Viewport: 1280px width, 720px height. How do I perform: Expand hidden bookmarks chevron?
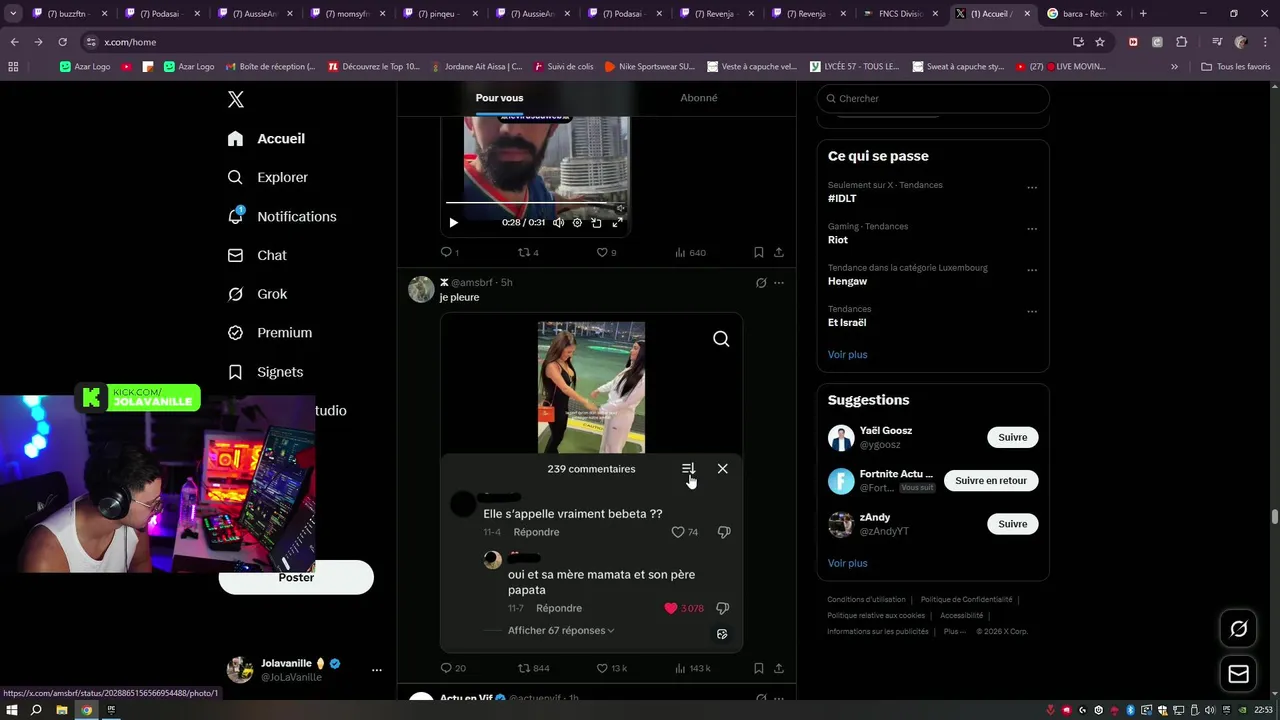pyautogui.click(x=1174, y=67)
